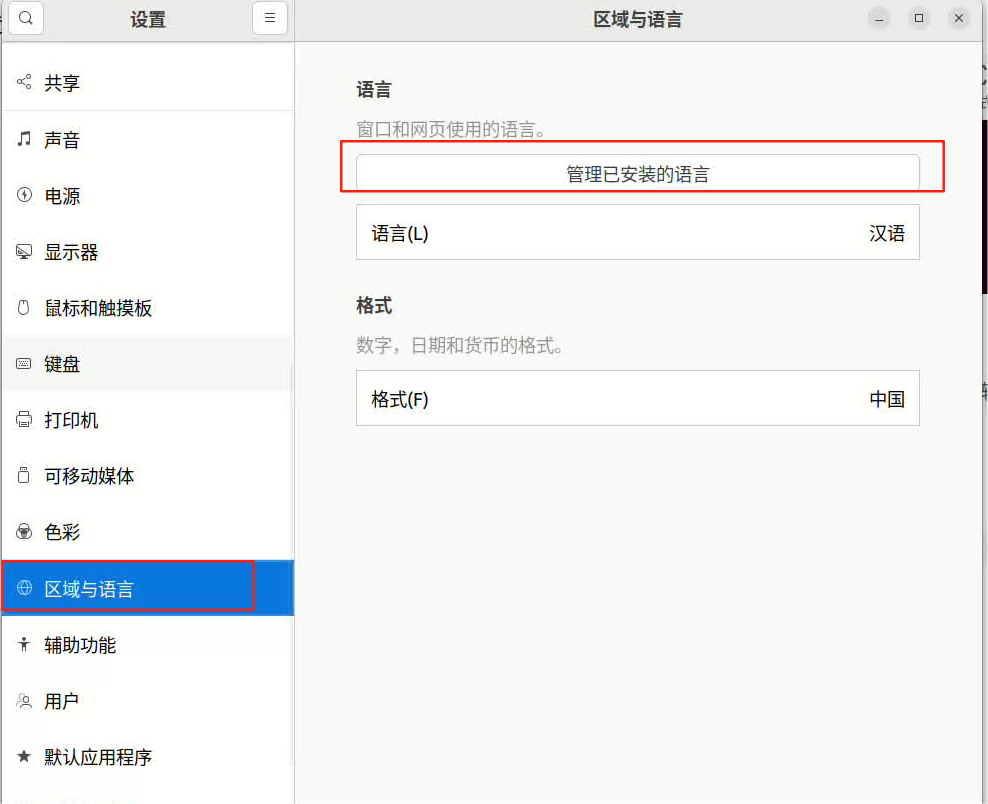Click the removable media icon beside 可移动媒体

(x=24, y=475)
